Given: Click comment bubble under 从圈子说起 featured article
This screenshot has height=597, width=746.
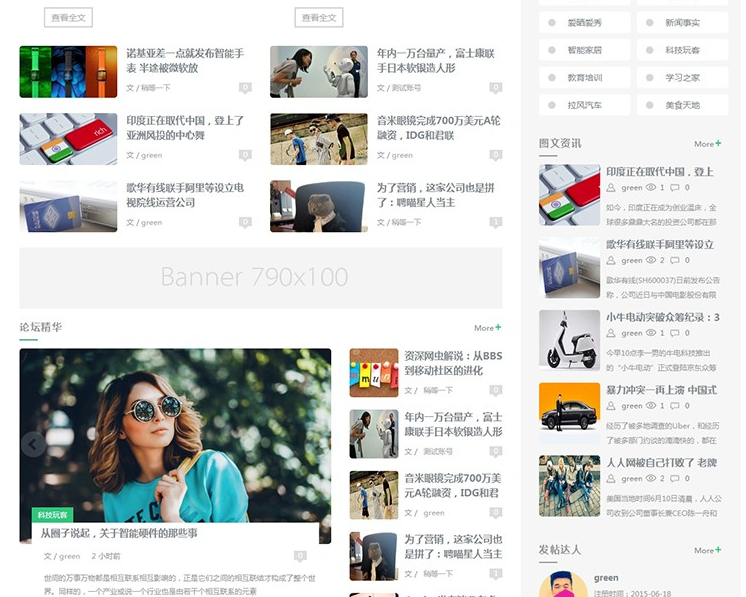Looking at the screenshot, I should point(300,556).
